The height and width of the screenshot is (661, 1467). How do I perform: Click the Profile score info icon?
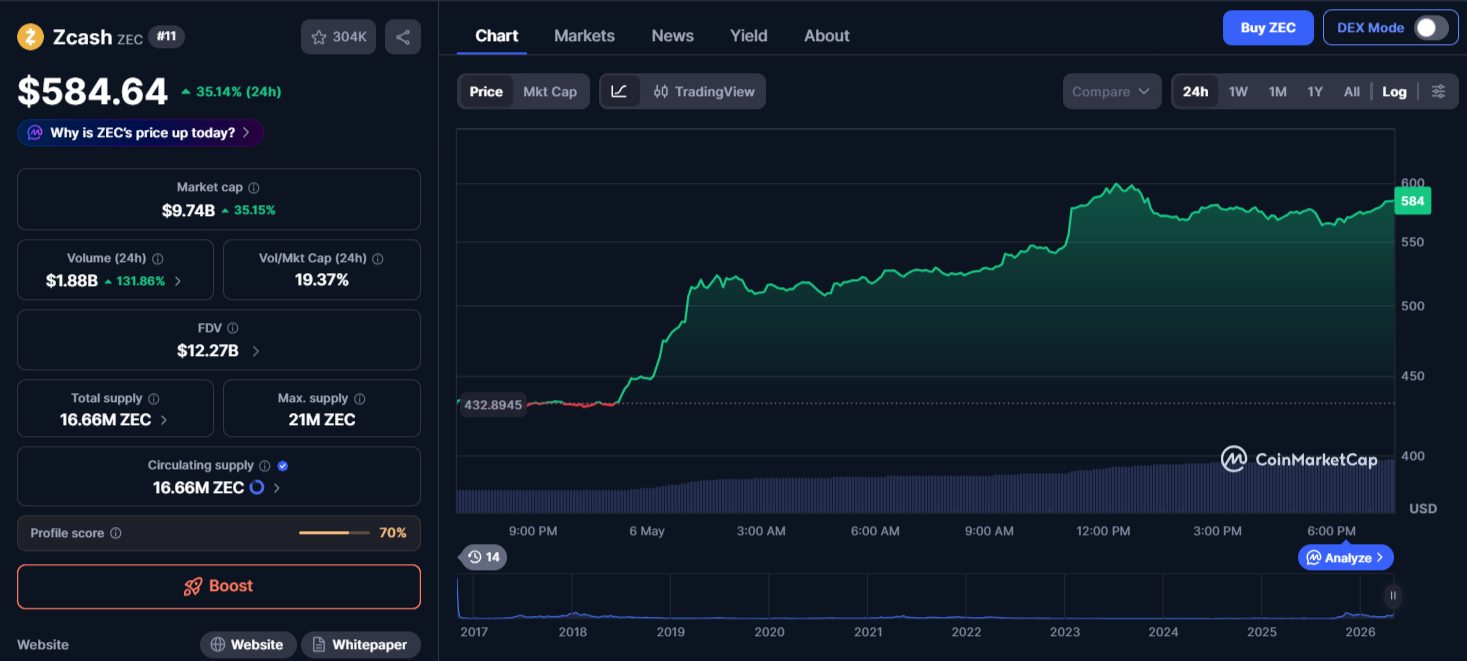116,533
